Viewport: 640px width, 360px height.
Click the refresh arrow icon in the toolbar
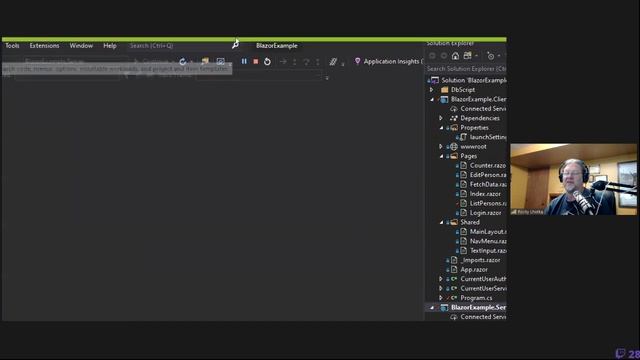(182, 61)
